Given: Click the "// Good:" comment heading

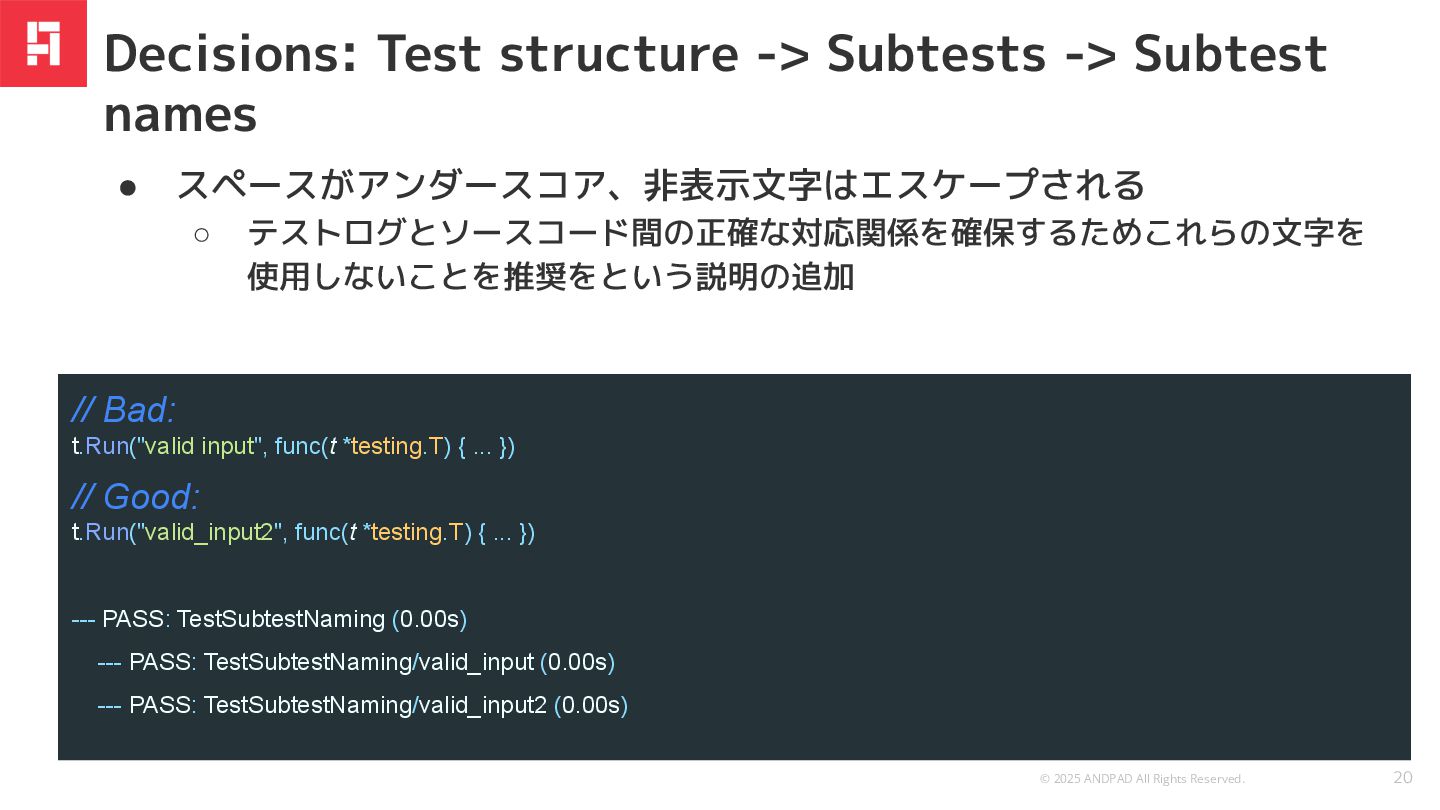Looking at the screenshot, I should [135, 496].
